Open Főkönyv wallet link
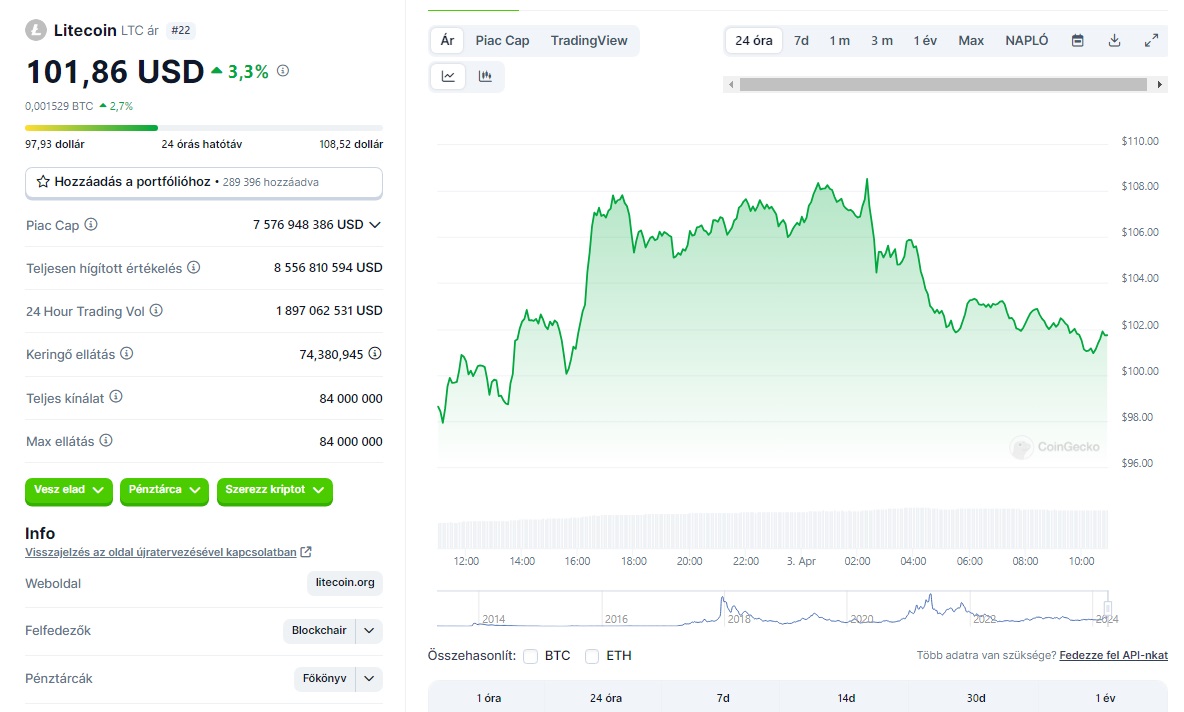 pos(325,679)
